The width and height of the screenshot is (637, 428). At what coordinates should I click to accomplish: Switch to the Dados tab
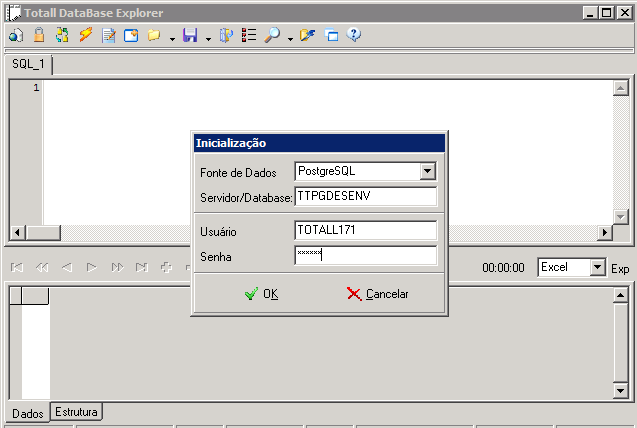pyautogui.click(x=28, y=413)
